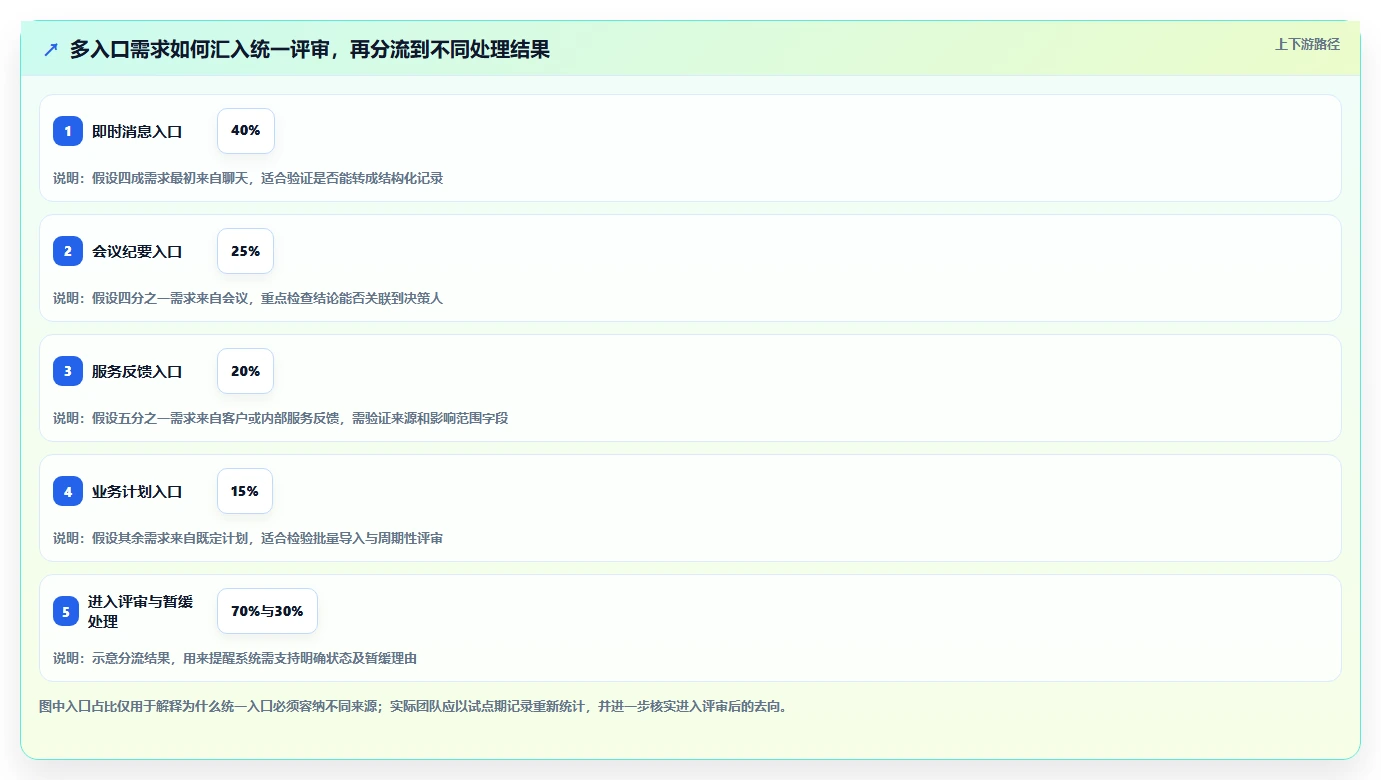Click the footnote starting 图中入口占比仅用于解释
This screenshot has height=780, width=1381.
[413, 706]
